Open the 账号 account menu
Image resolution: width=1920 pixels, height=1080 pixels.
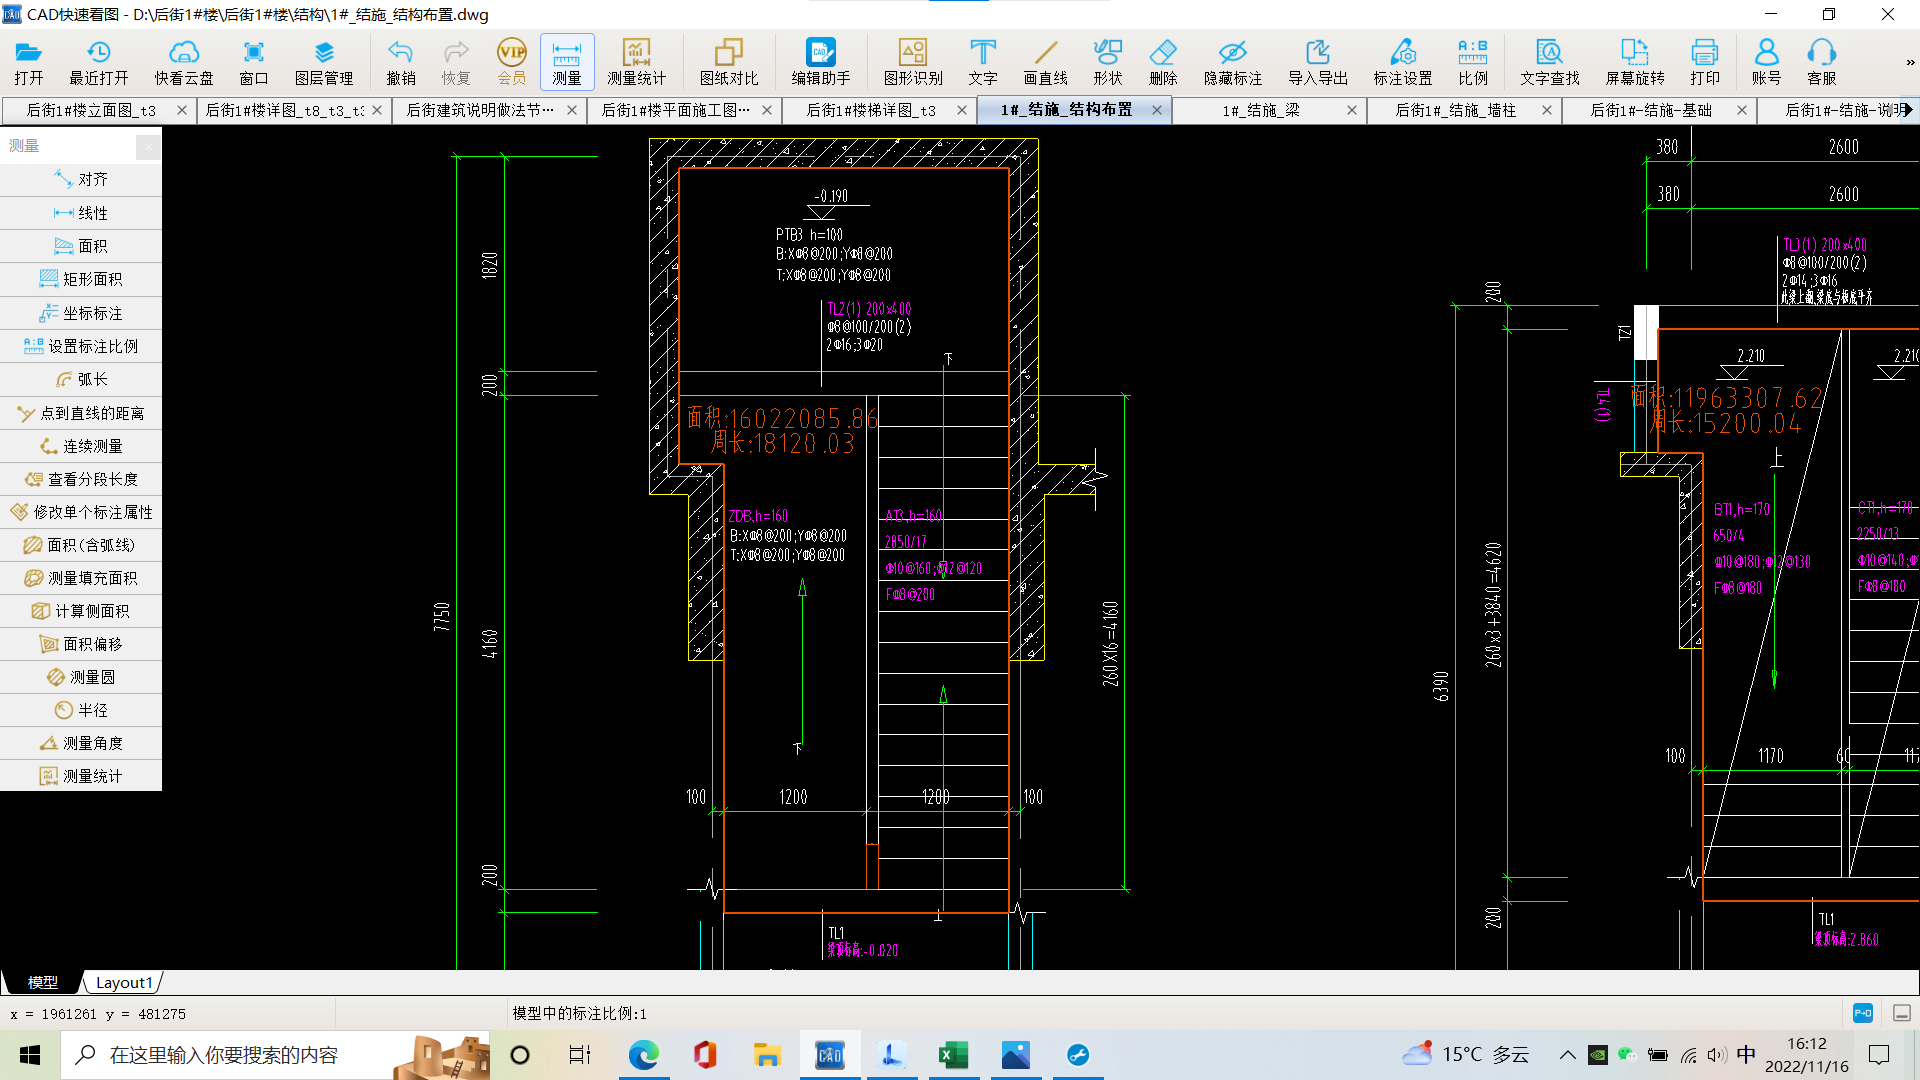click(x=1766, y=62)
